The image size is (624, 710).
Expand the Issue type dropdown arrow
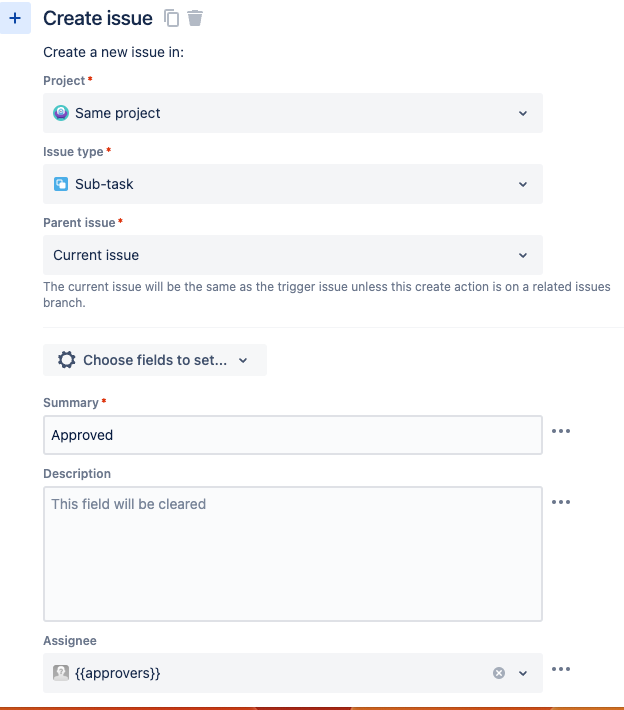click(x=522, y=184)
